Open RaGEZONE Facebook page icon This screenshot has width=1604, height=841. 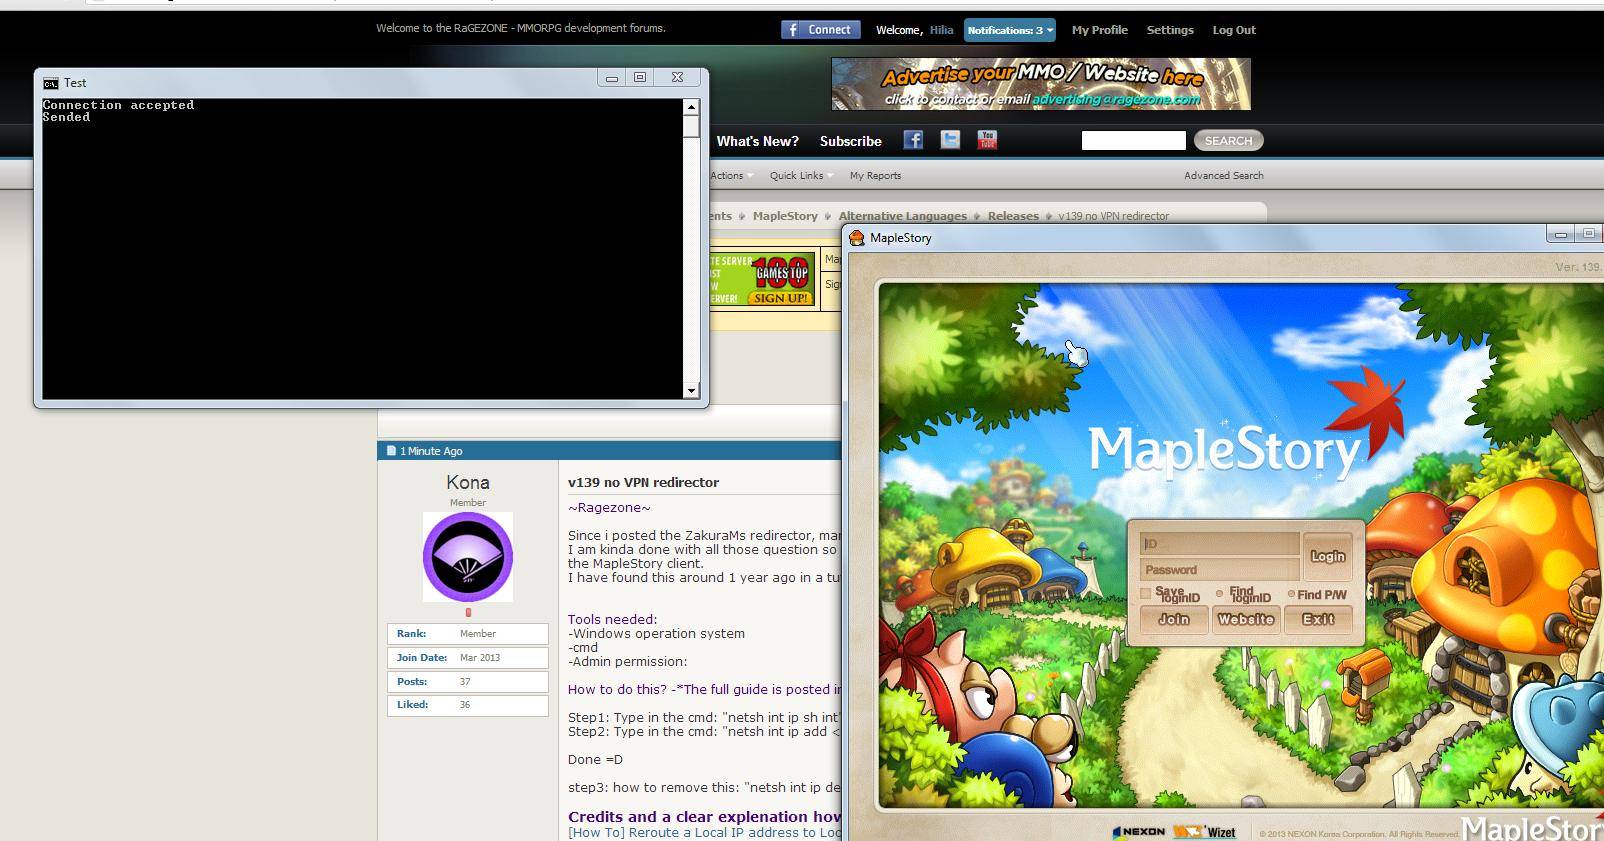point(913,140)
